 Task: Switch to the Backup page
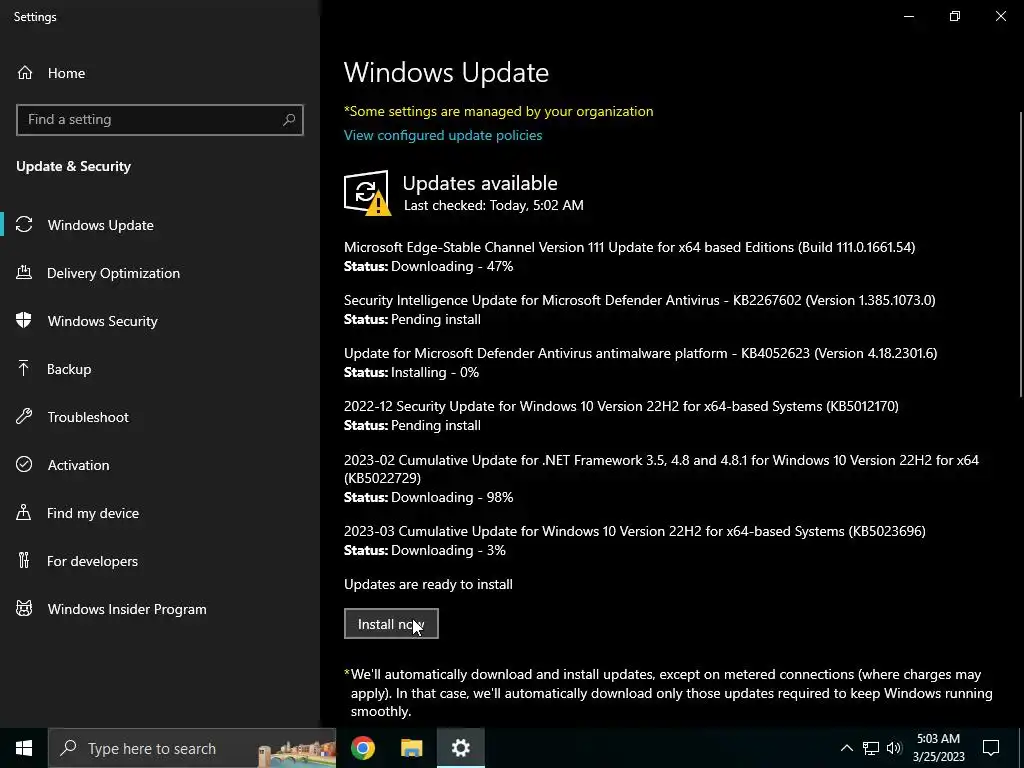tap(160, 369)
